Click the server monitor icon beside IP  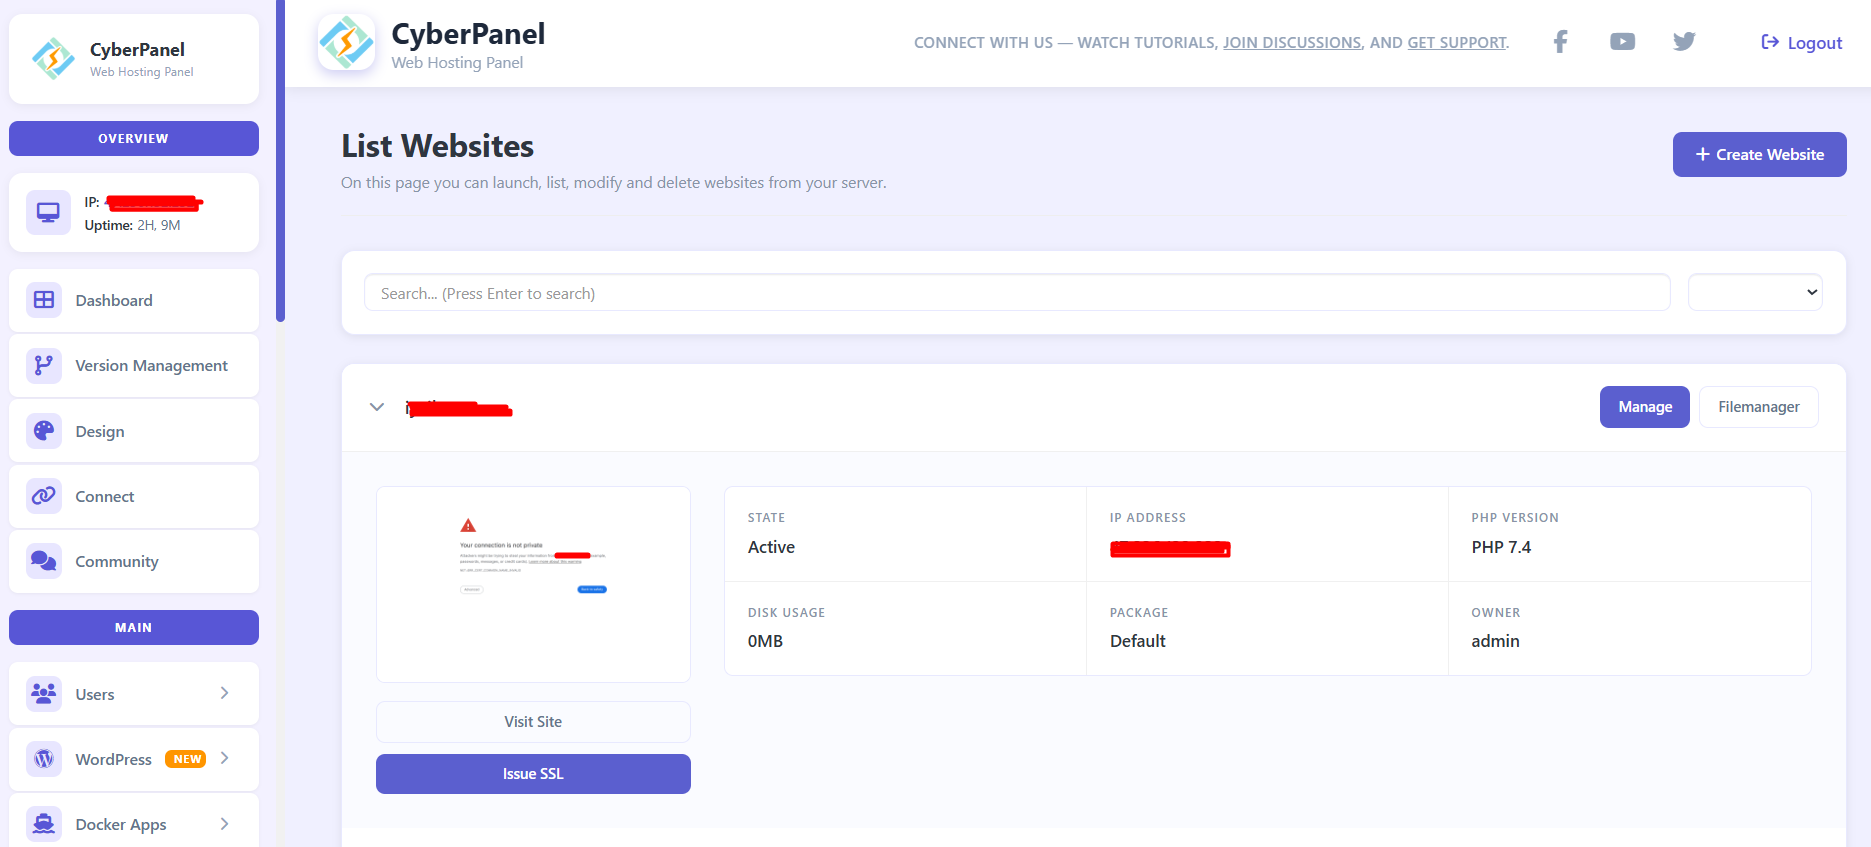pyautogui.click(x=48, y=212)
